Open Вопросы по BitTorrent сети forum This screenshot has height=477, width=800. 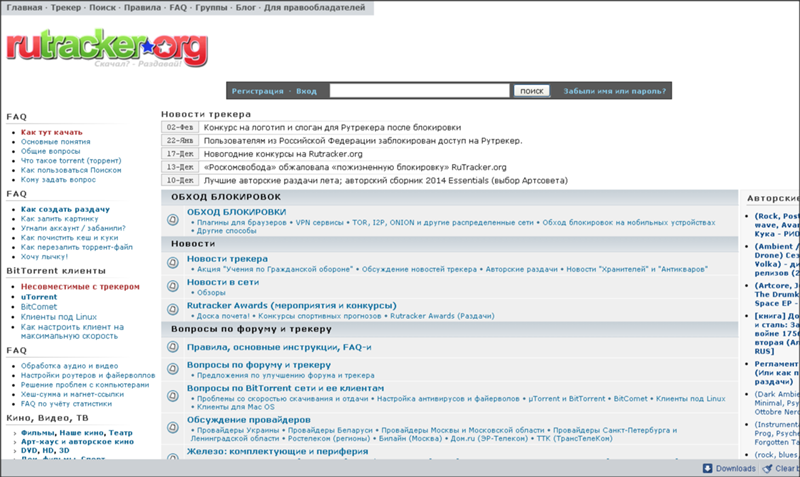(285, 389)
